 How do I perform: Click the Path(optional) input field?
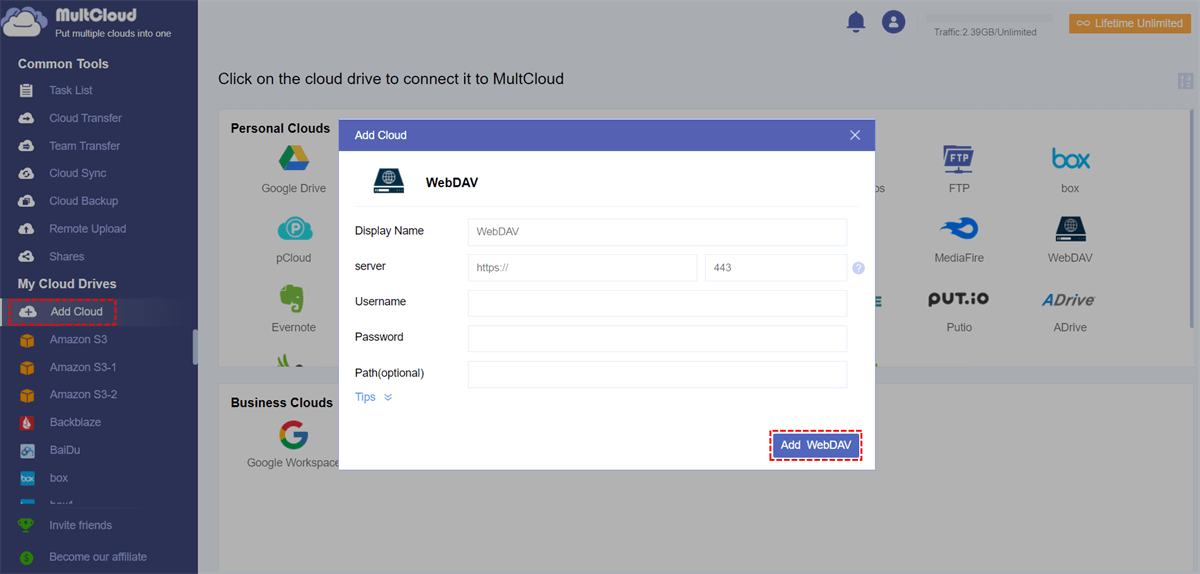pyautogui.click(x=657, y=374)
